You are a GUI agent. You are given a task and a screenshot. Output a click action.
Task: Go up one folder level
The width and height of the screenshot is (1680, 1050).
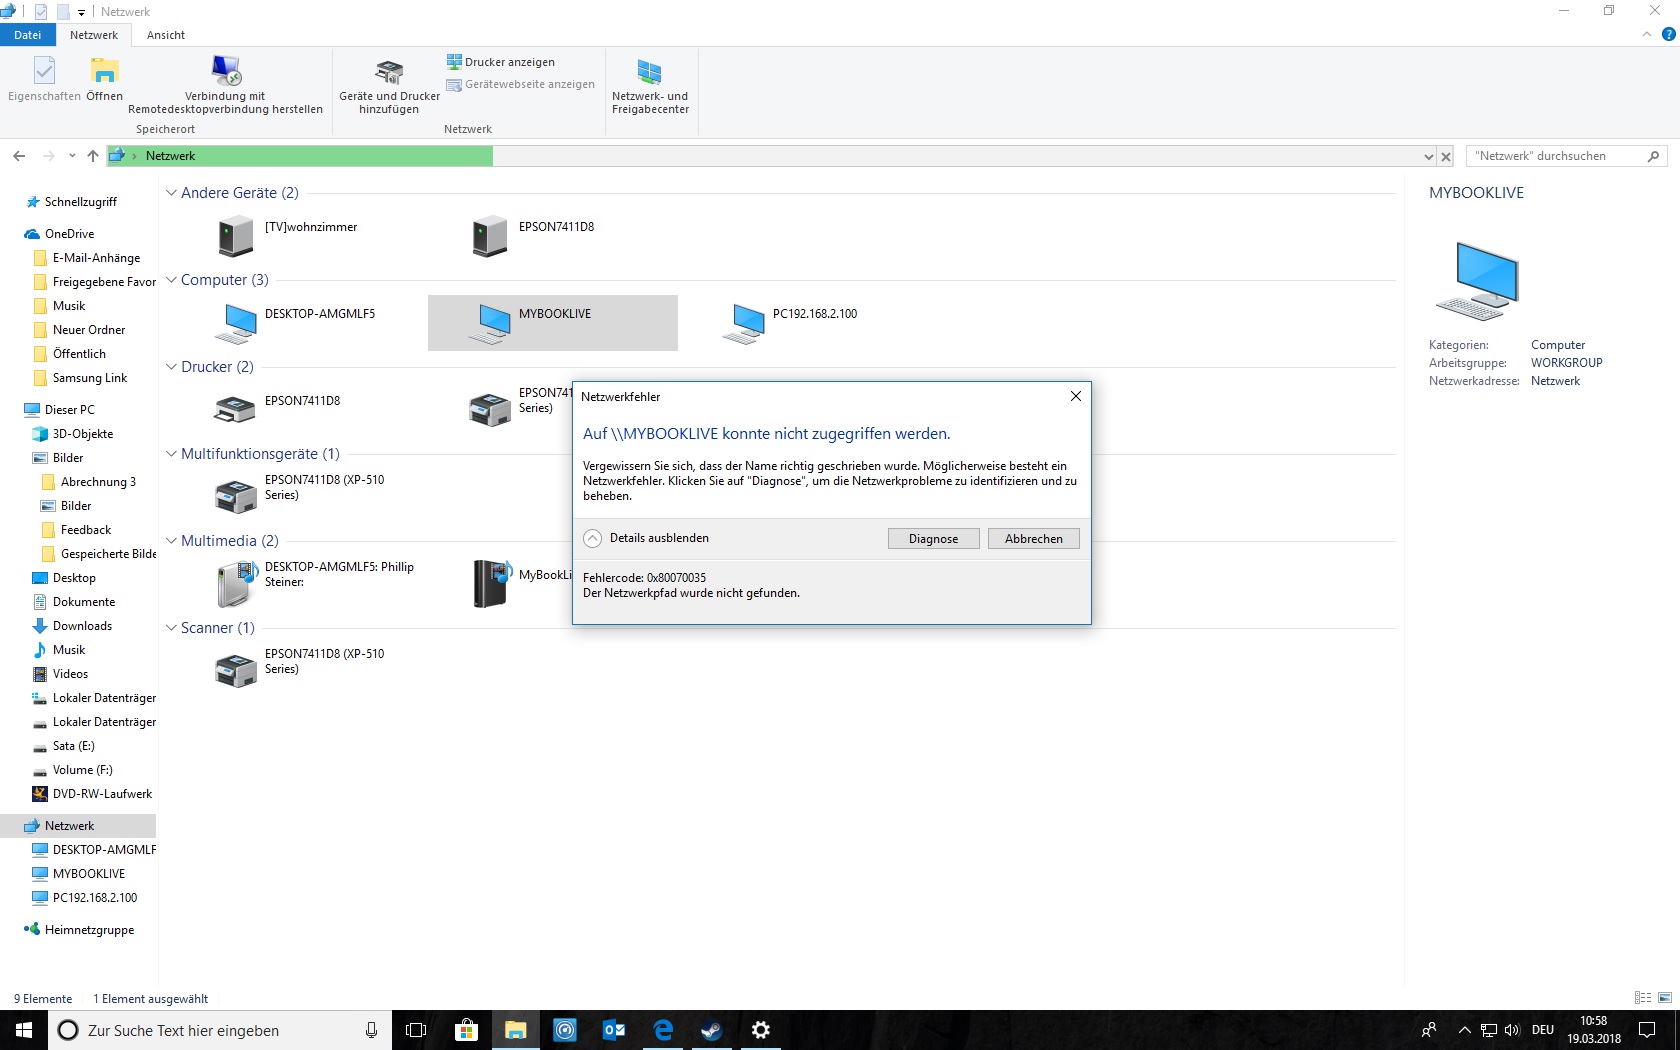tap(93, 156)
